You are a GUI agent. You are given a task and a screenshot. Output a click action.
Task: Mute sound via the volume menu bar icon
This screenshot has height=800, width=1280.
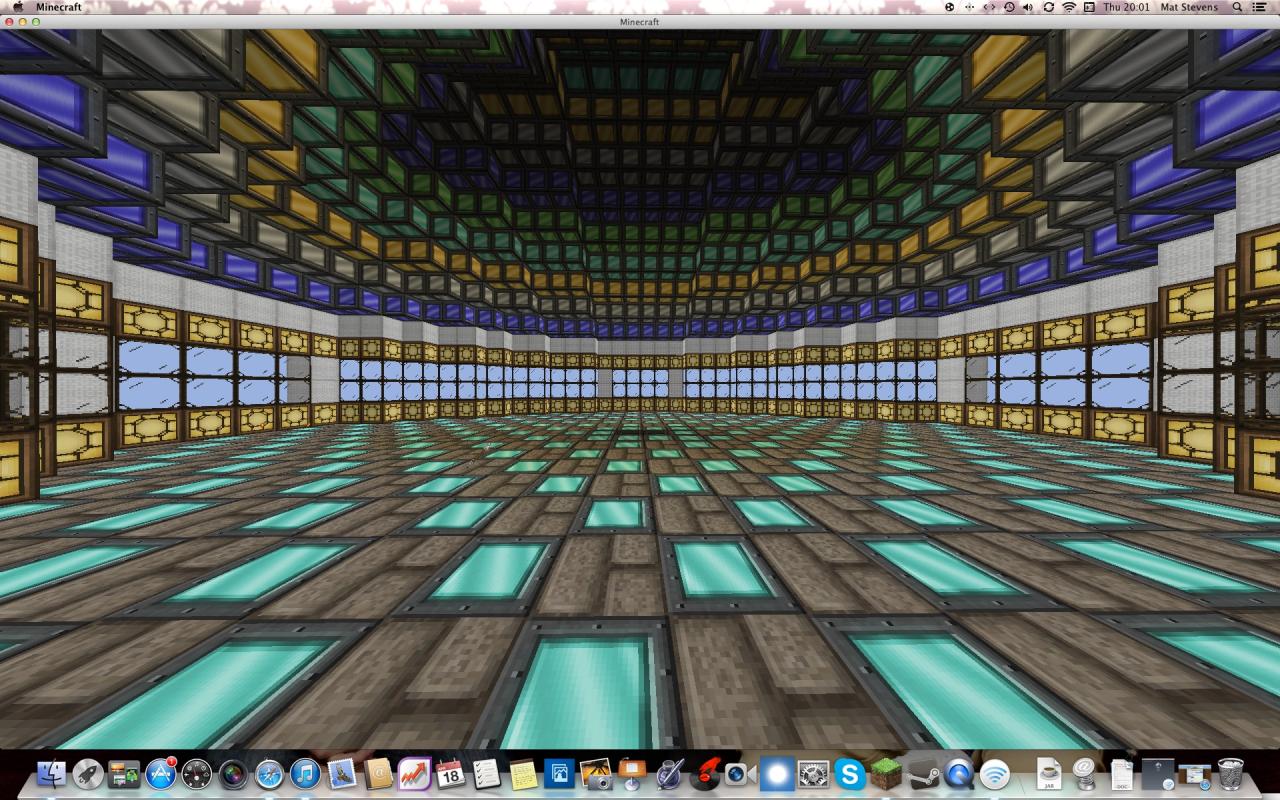1028,6
